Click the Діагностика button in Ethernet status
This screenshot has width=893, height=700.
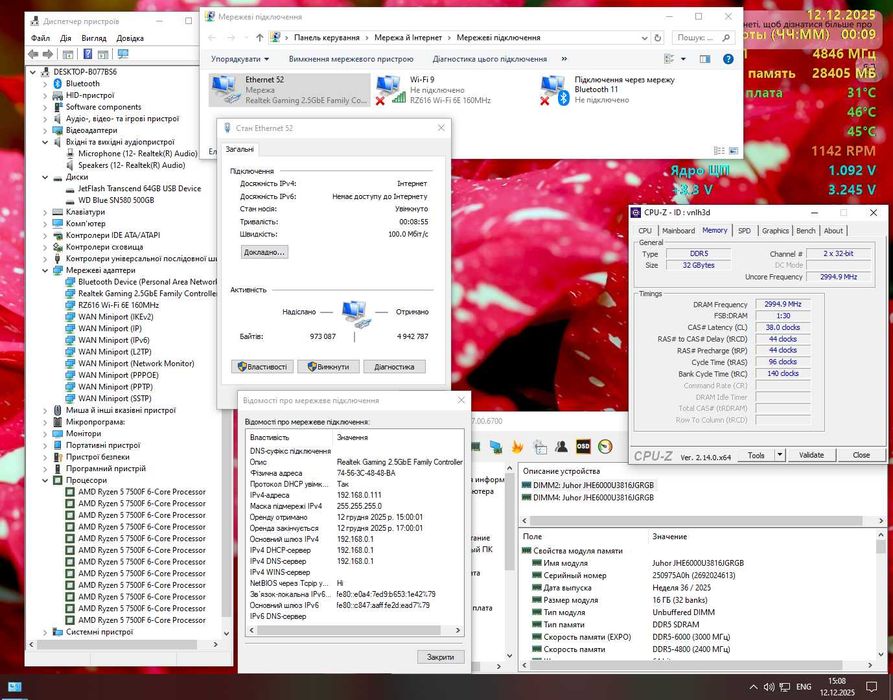pos(394,367)
